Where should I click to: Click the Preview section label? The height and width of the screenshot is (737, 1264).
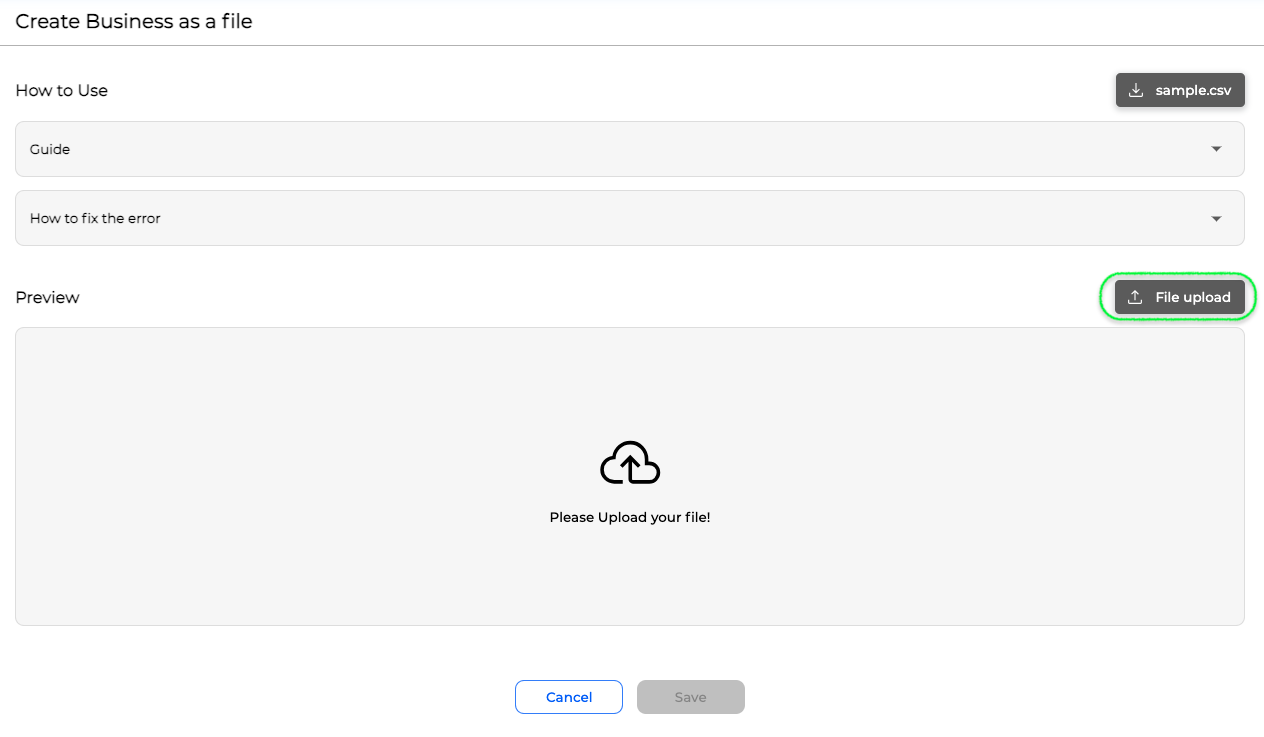(47, 297)
